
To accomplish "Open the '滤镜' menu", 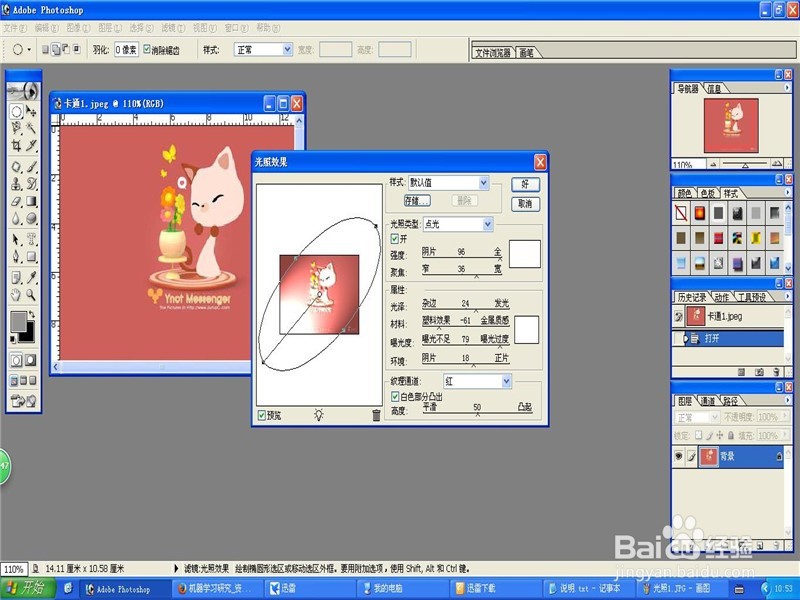I will coord(173,28).
